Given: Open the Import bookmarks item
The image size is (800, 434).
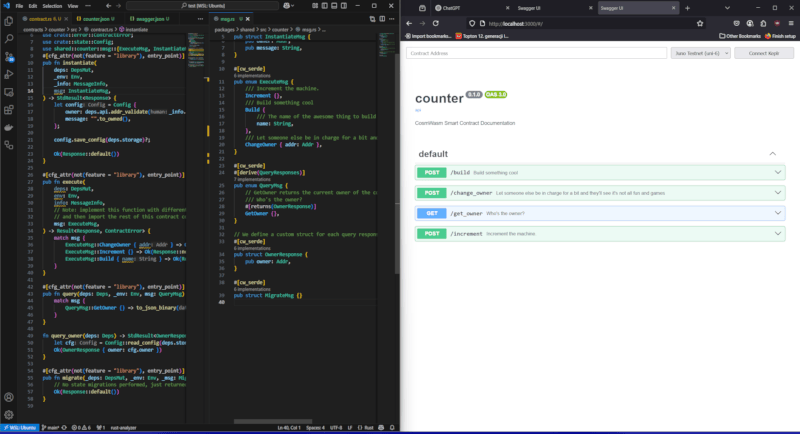Looking at the screenshot, I should coord(428,36).
